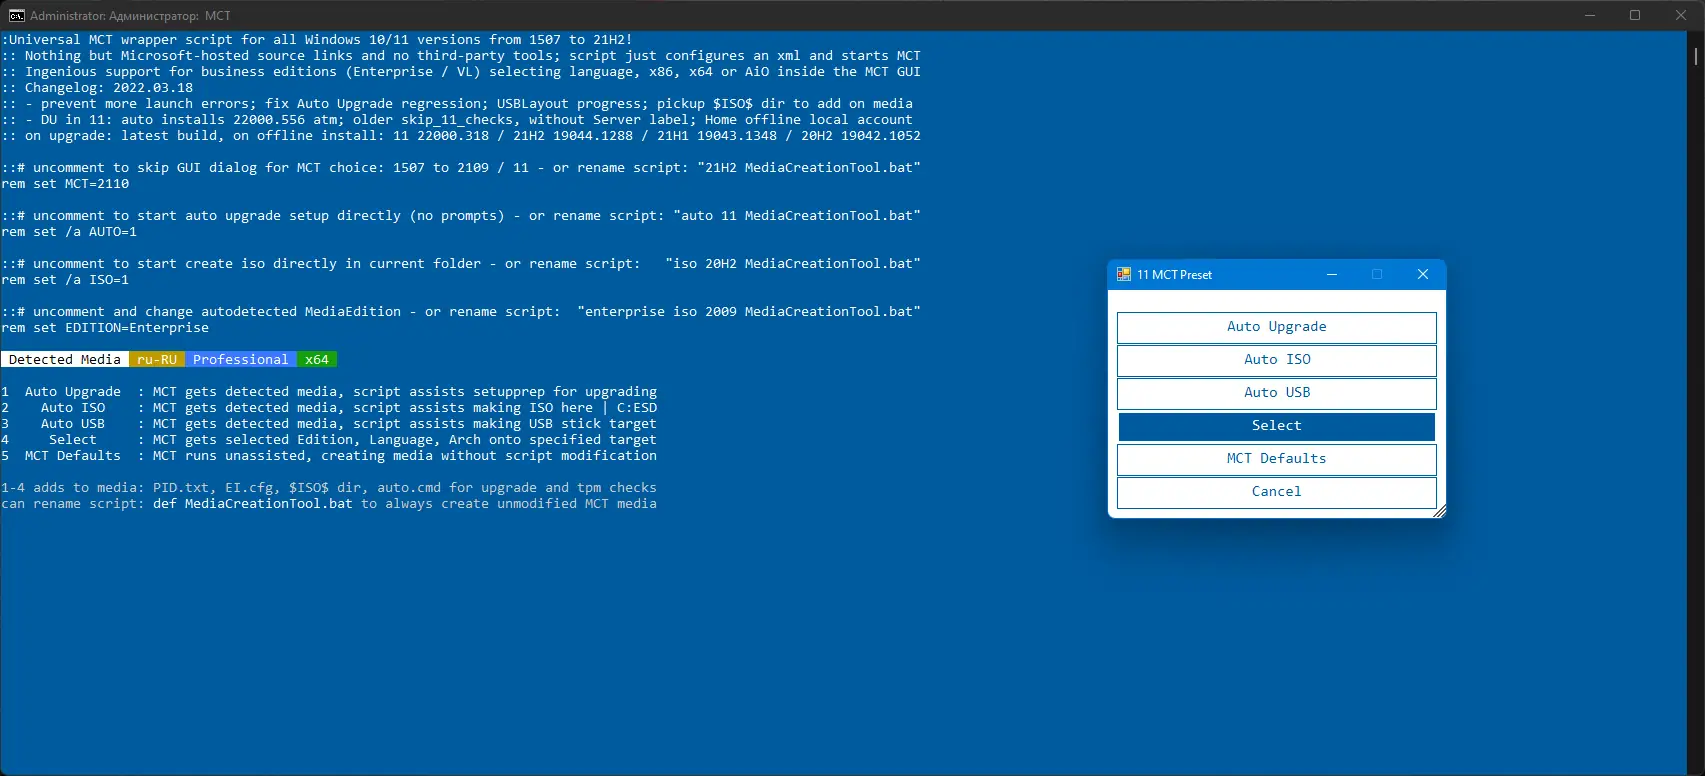
Task: Click the "rem set MCT=2110" line
Action: click(65, 184)
